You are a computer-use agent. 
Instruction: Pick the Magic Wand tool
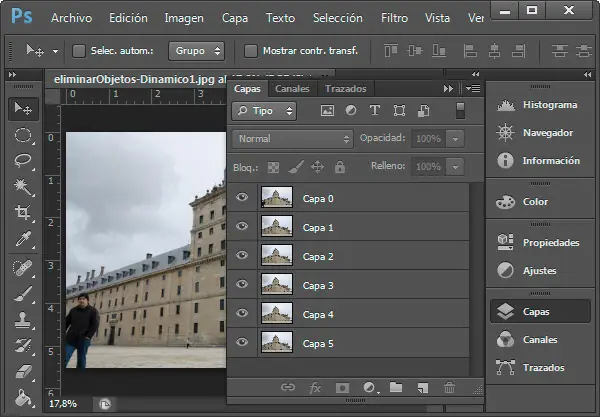[21, 187]
